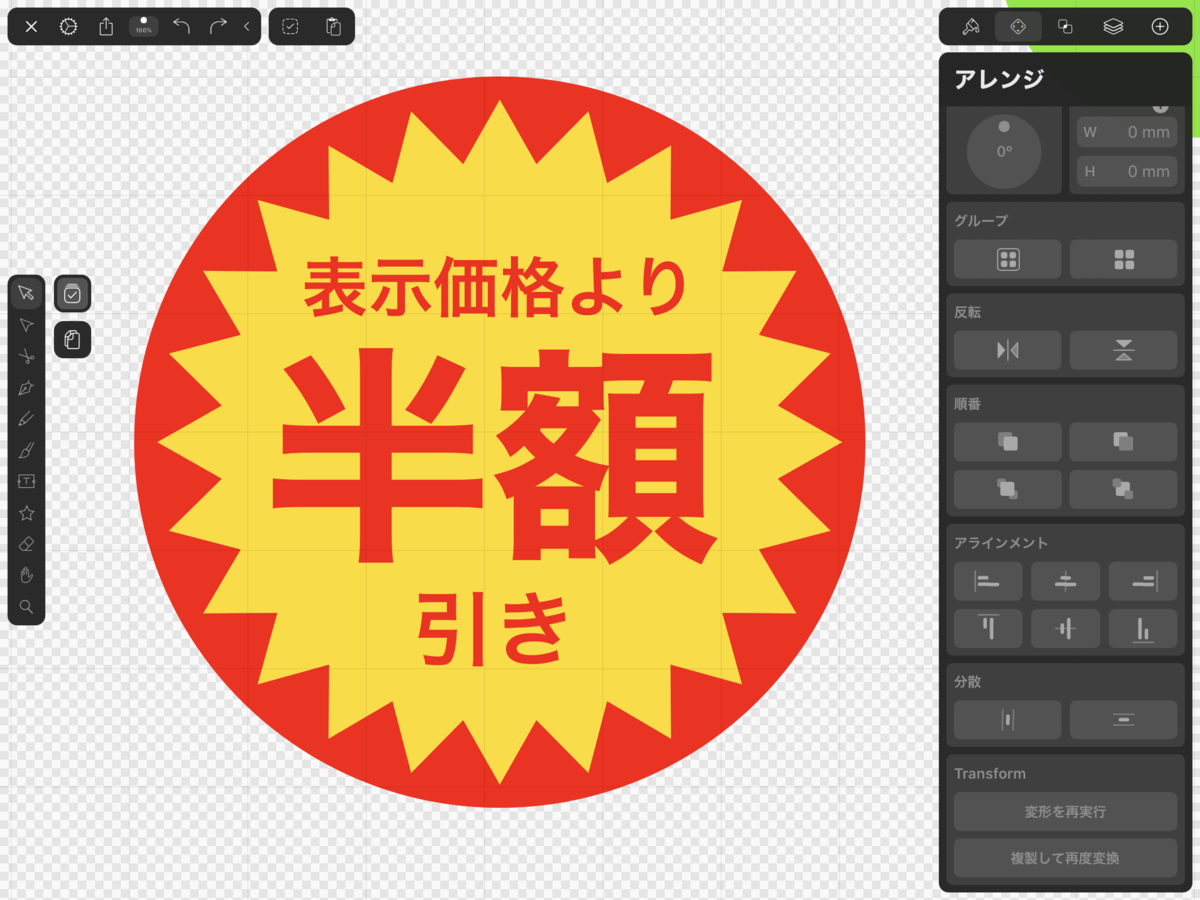Select the Text tool
The width and height of the screenshot is (1200, 900).
[x=27, y=481]
